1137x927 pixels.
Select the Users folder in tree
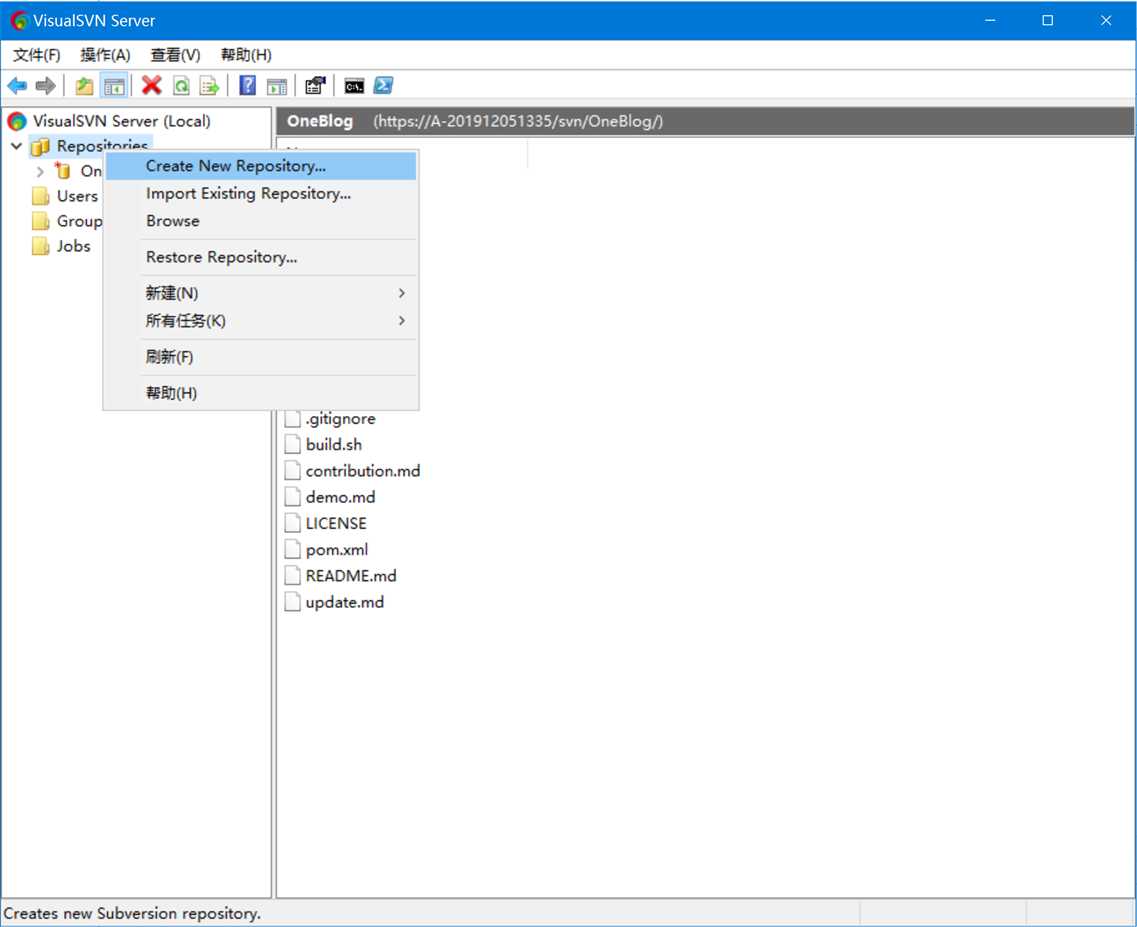pyautogui.click(x=77, y=196)
